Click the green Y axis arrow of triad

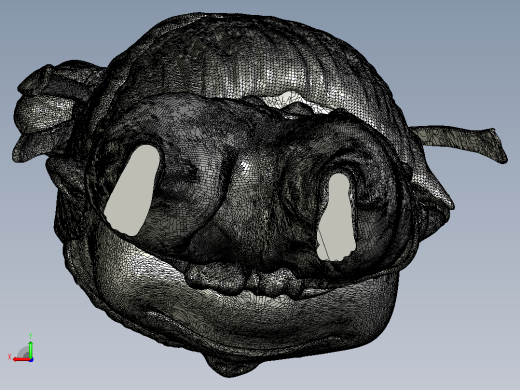[30, 349]
